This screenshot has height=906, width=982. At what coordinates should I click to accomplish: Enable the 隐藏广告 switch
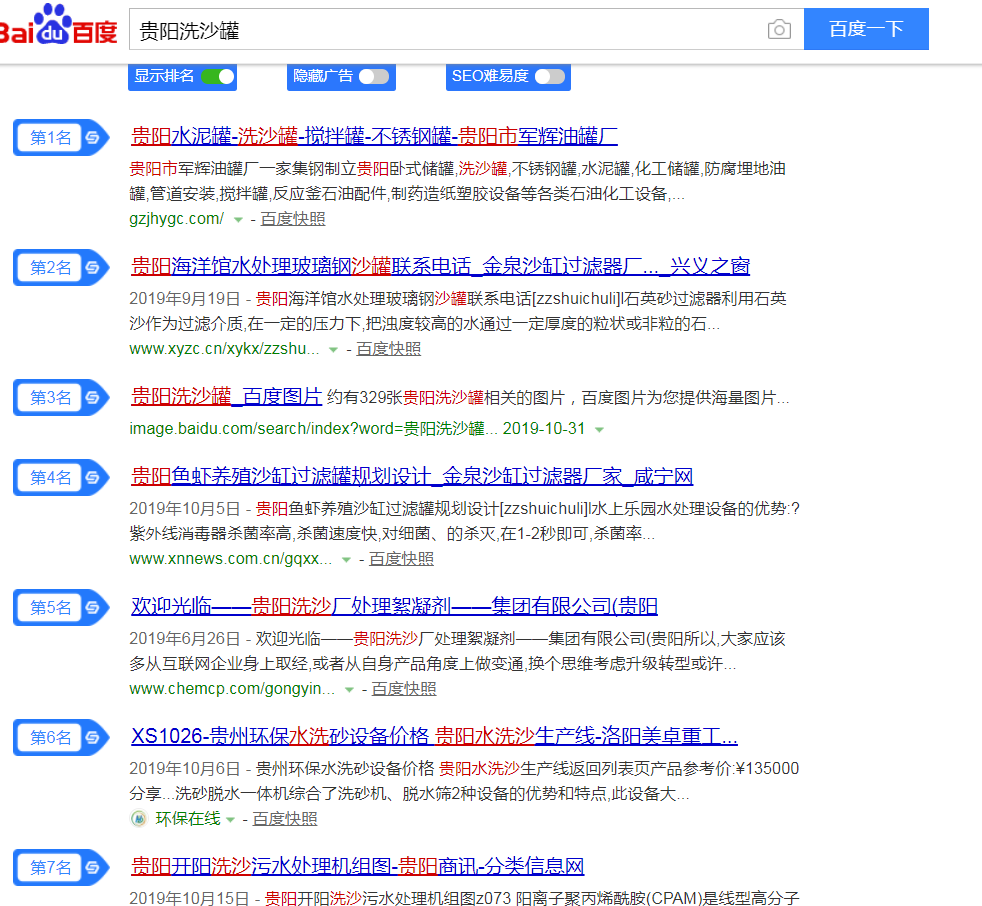tap(374, 76)
